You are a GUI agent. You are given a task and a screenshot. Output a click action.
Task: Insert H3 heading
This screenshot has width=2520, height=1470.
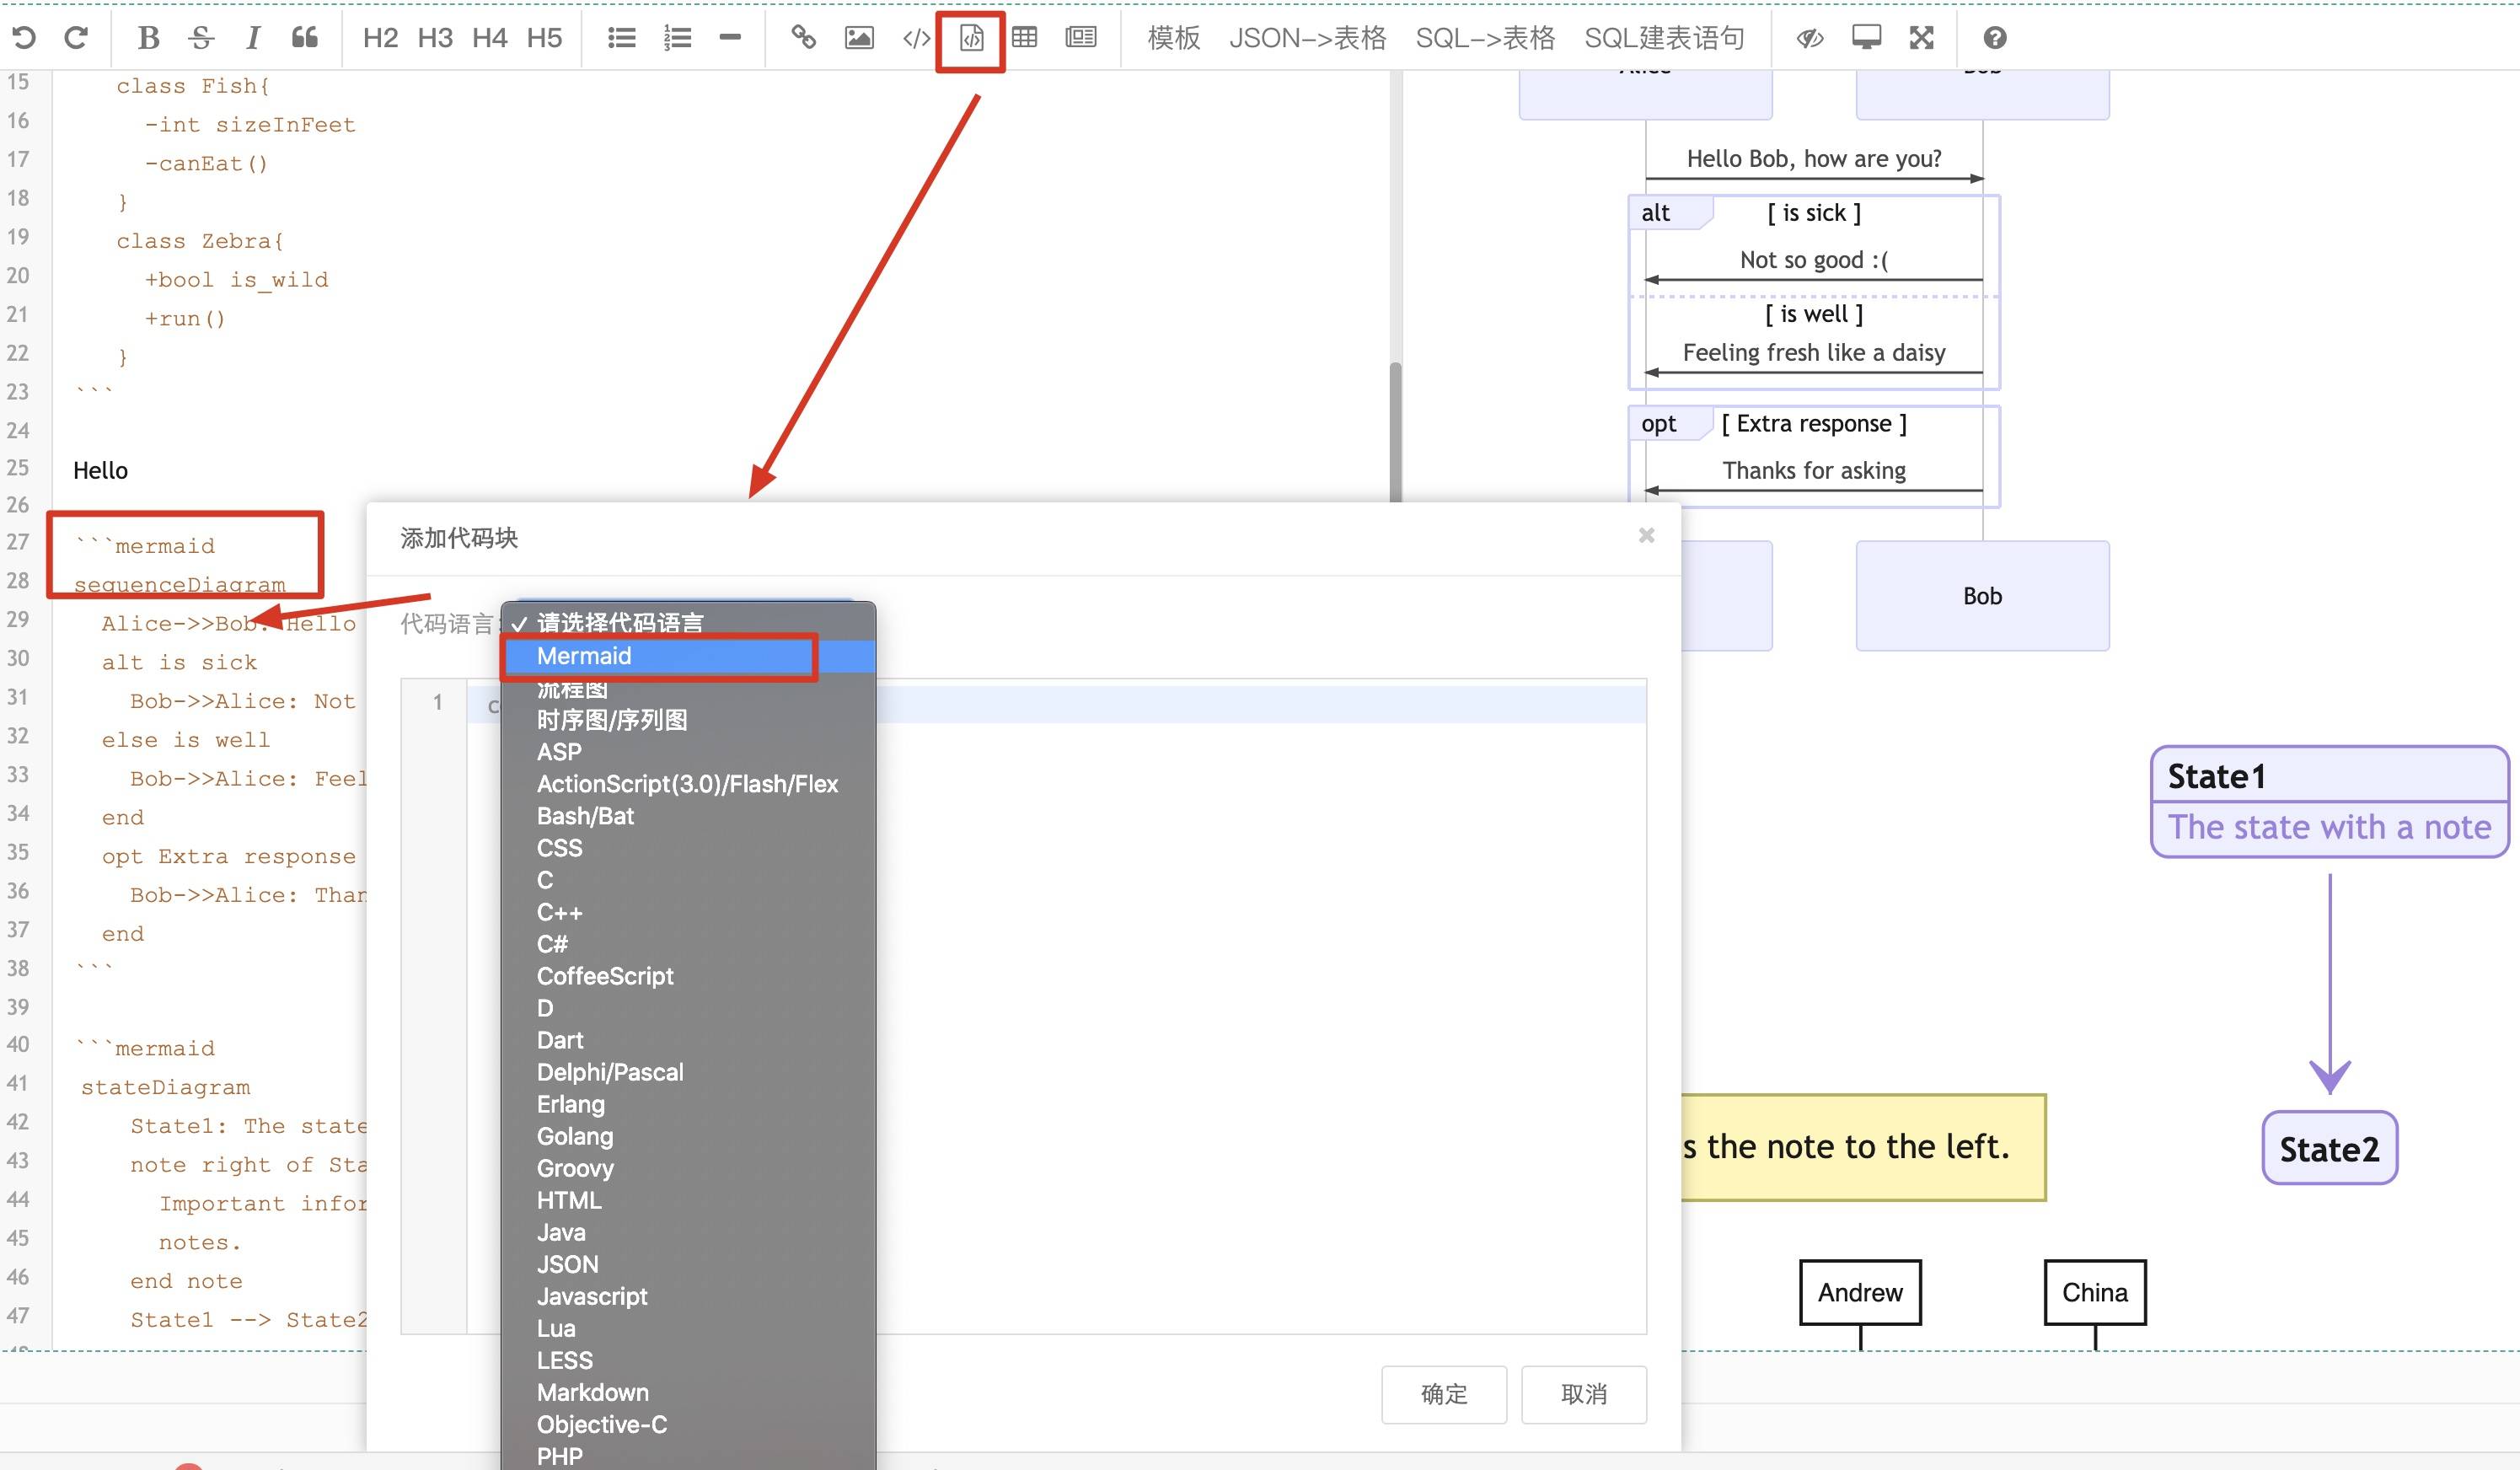click(435, 38)
